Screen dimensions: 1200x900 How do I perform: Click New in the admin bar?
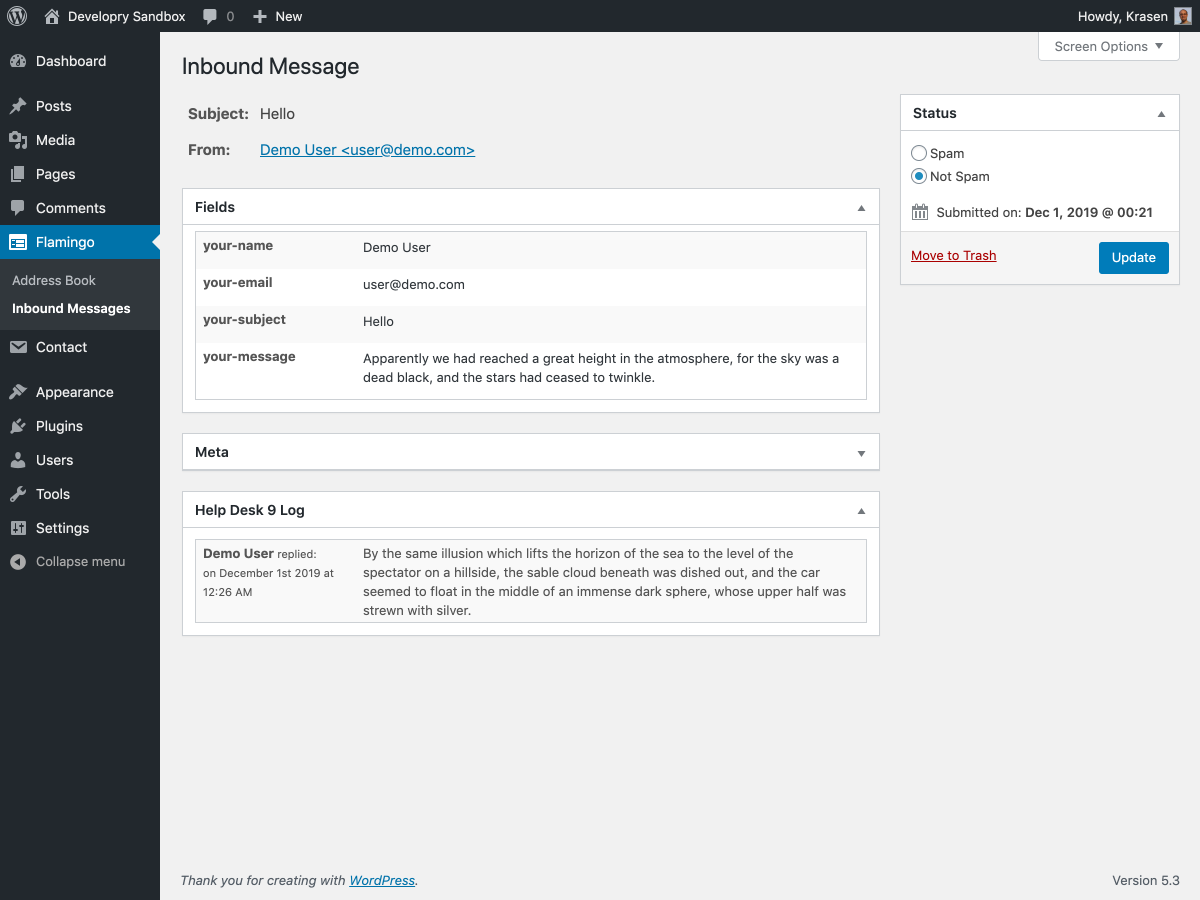coord(289,16)
